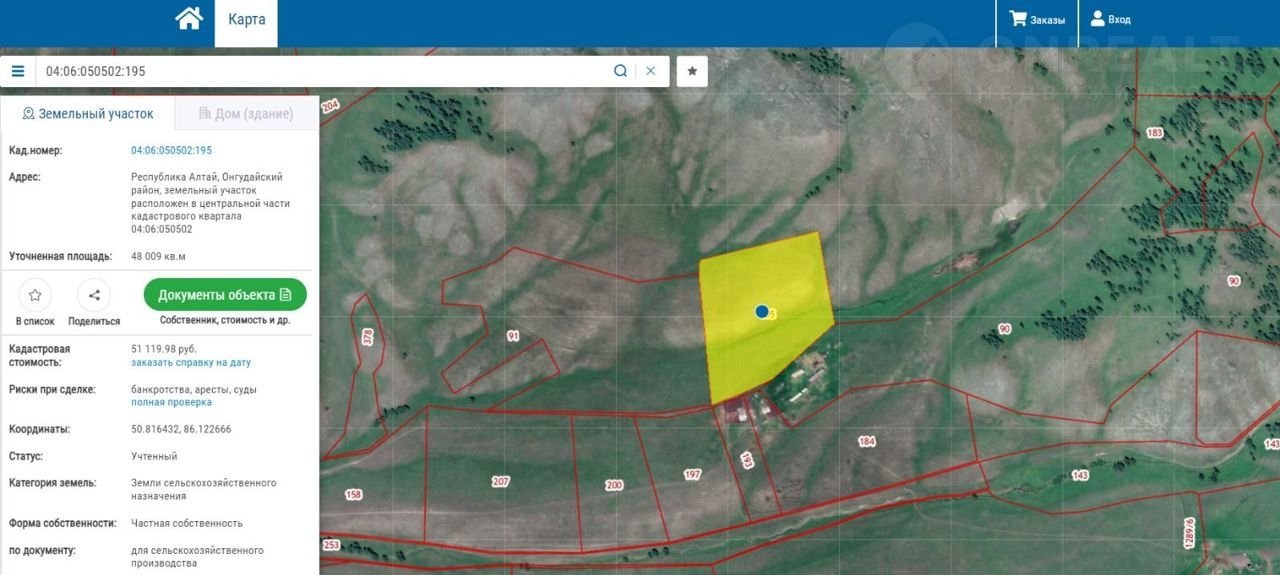Viewport: 1280px width, 575px height.
Task: Click the favorites star button beside search
Action: [692, 71]
